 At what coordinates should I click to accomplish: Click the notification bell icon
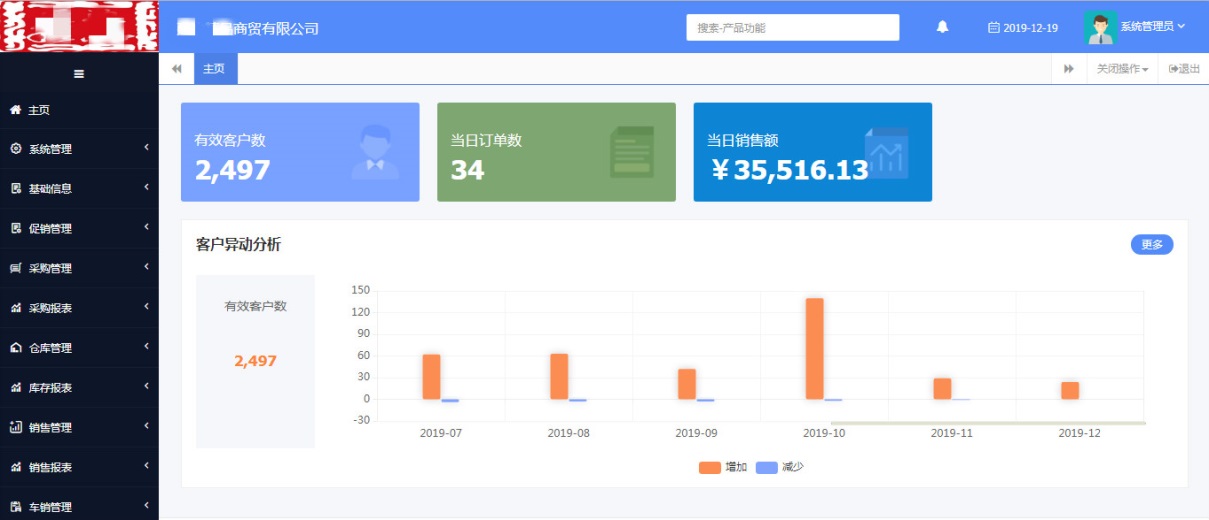pyautogui.click(x=942, y=27)
